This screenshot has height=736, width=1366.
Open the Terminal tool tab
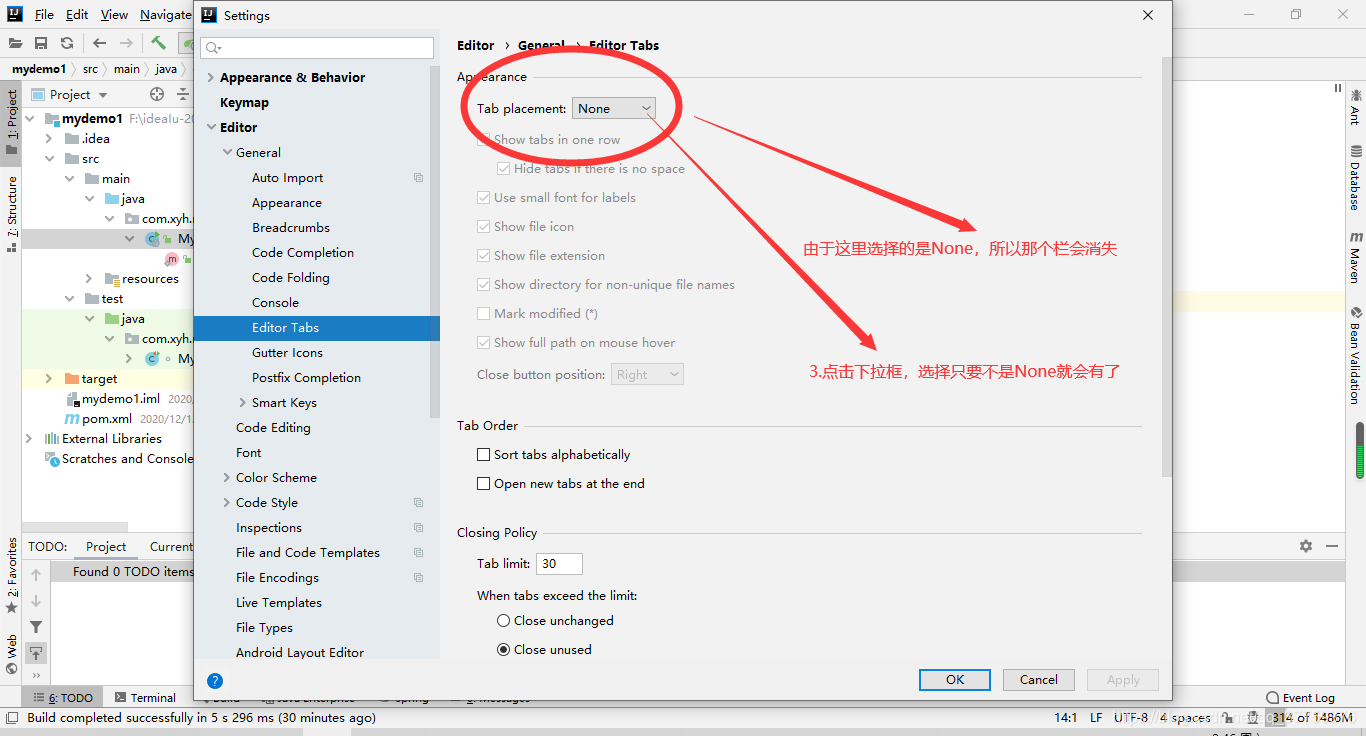point(145,698)
